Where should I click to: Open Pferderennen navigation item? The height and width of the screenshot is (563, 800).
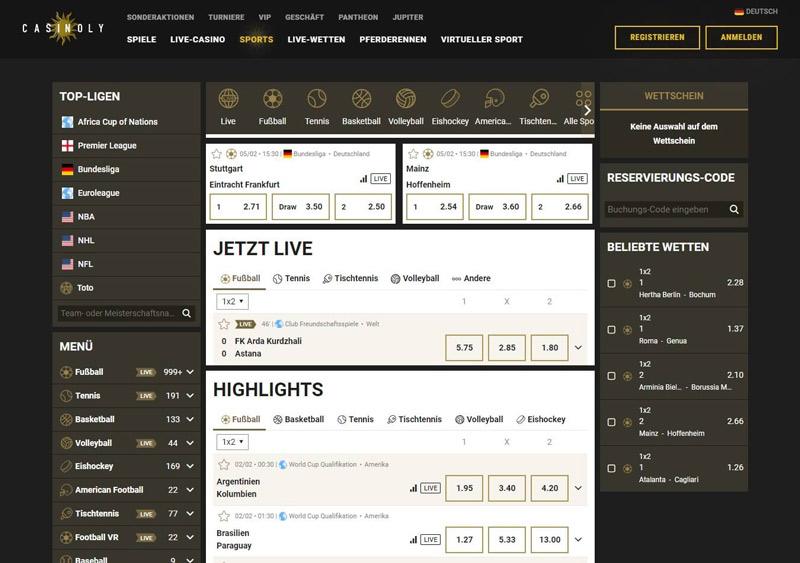point(393,39)
